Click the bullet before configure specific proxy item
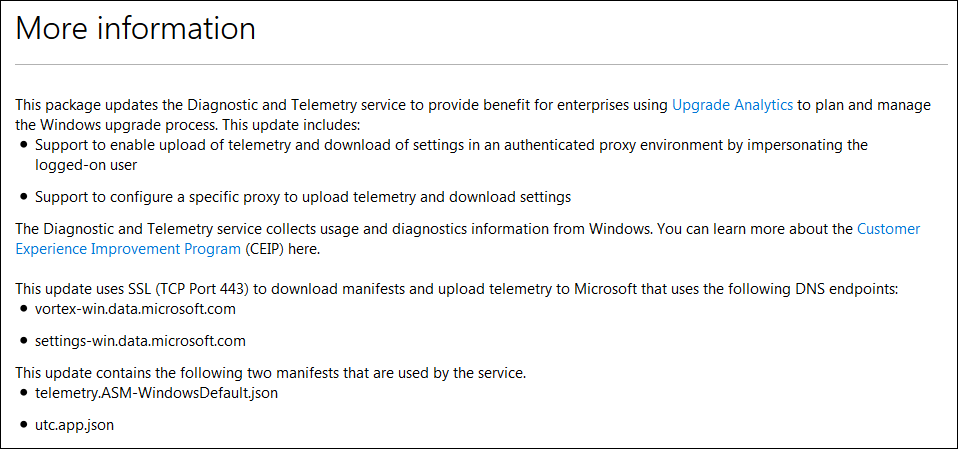Screen dimensions: 958x449 tap(24, 197)
